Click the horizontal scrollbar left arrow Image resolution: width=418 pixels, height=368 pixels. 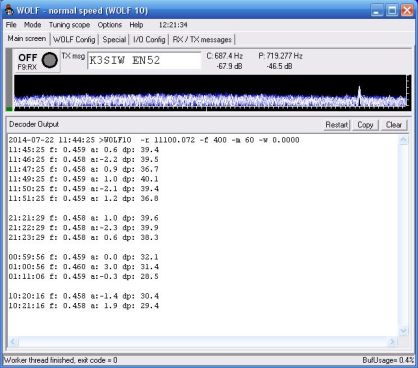[13, 341]
